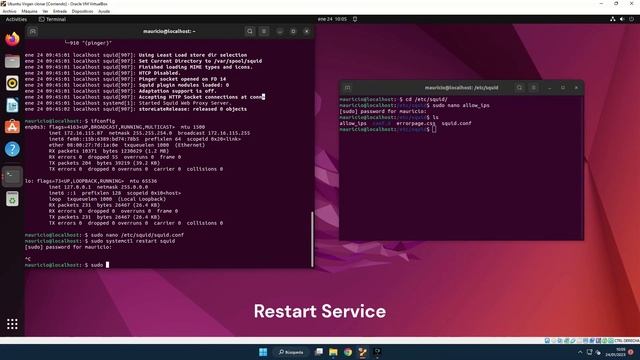Screen dimensions: 640x360
Task: Click the search icon in /etc/squid terminal
Action: point(519,88)
